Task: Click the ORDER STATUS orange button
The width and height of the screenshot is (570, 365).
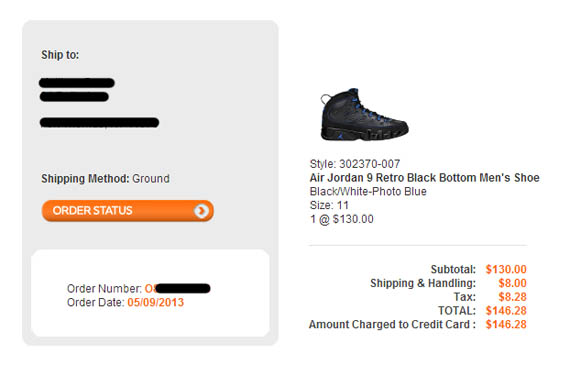Action: [x=128, y=210]
